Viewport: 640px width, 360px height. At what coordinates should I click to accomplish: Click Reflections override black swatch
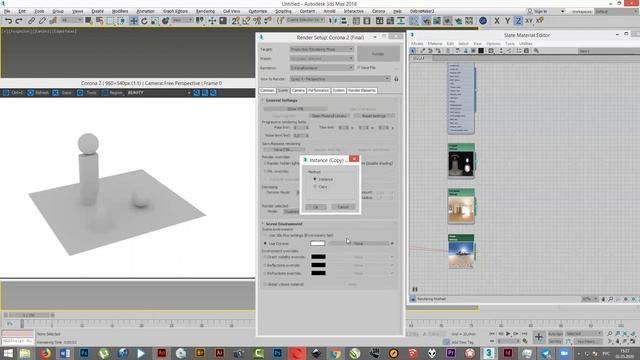click(318, 265)
